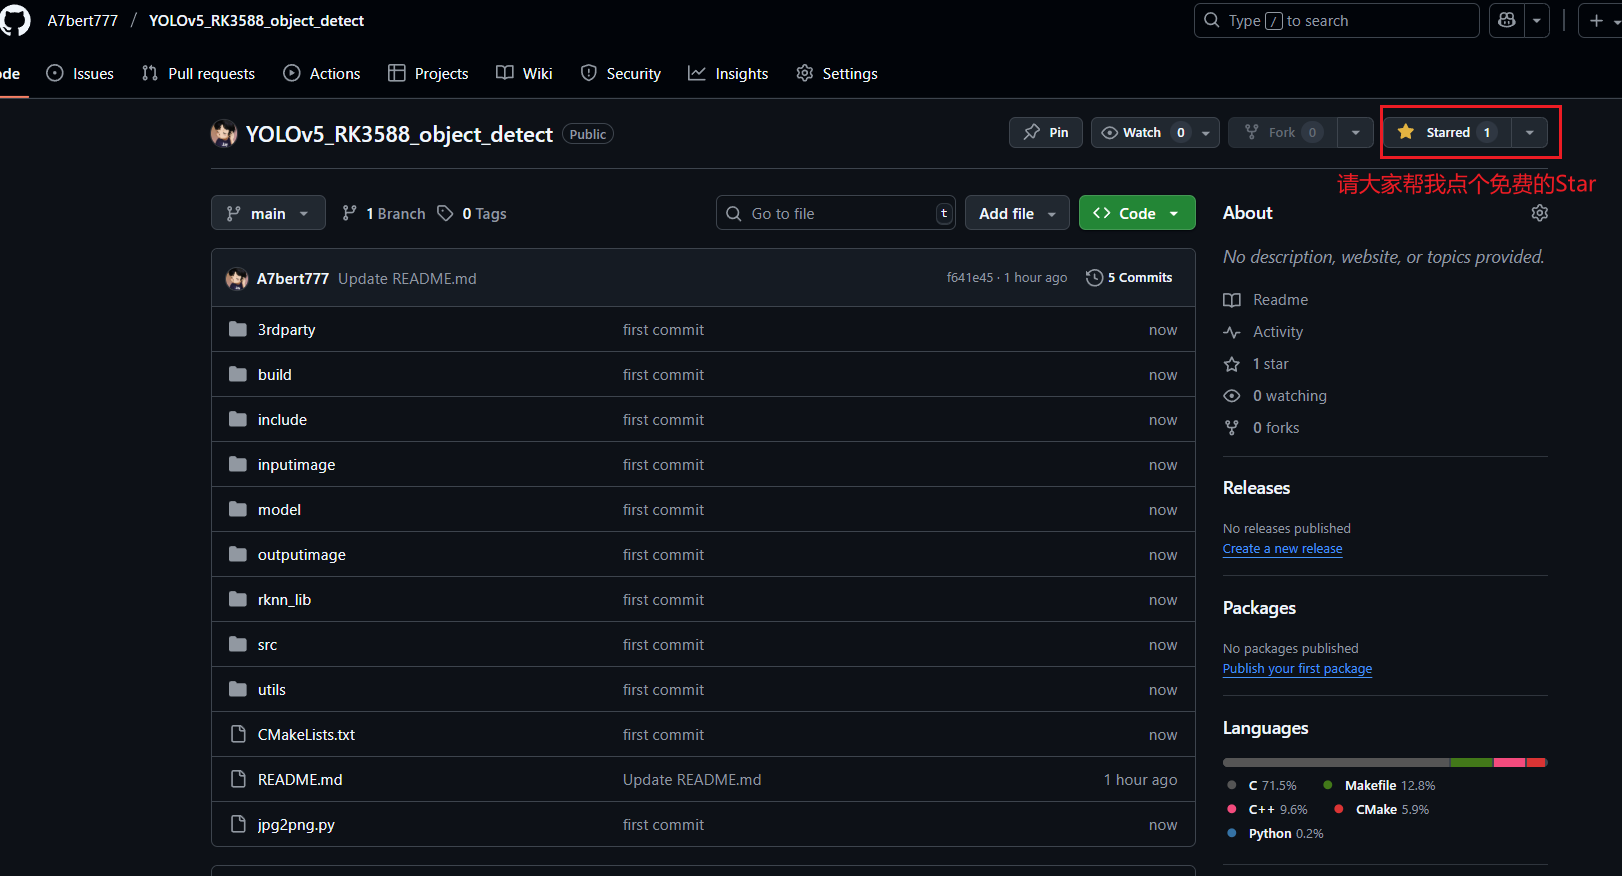This screenshot has height=876, width=1622.
Task: Click the A7bert777 owner link in breadcrumb
Action: [x=82, y=20]
